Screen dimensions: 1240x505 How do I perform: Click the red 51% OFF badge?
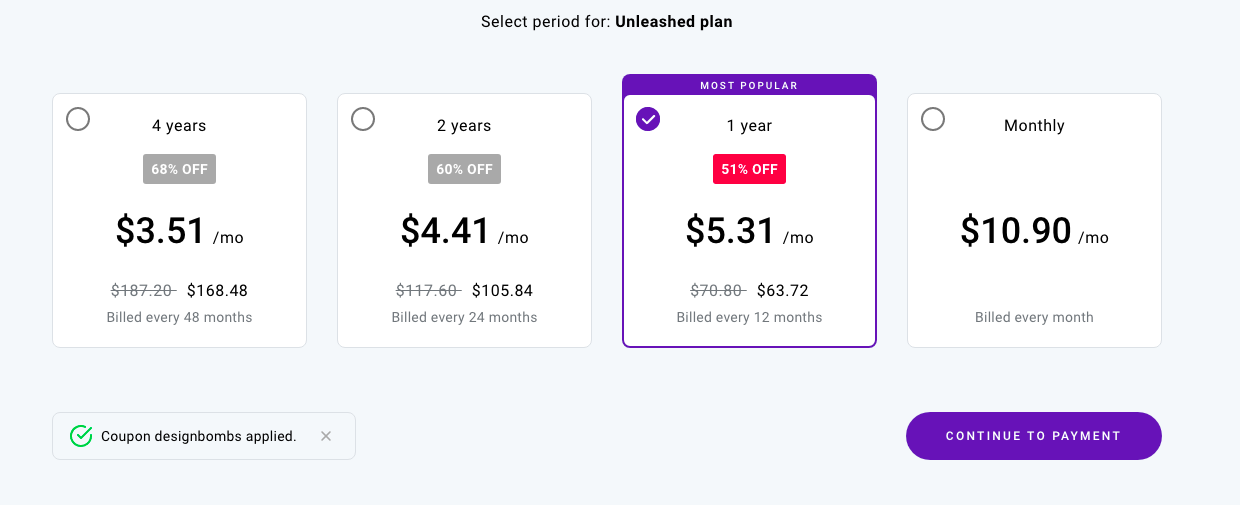click(749, 169)
